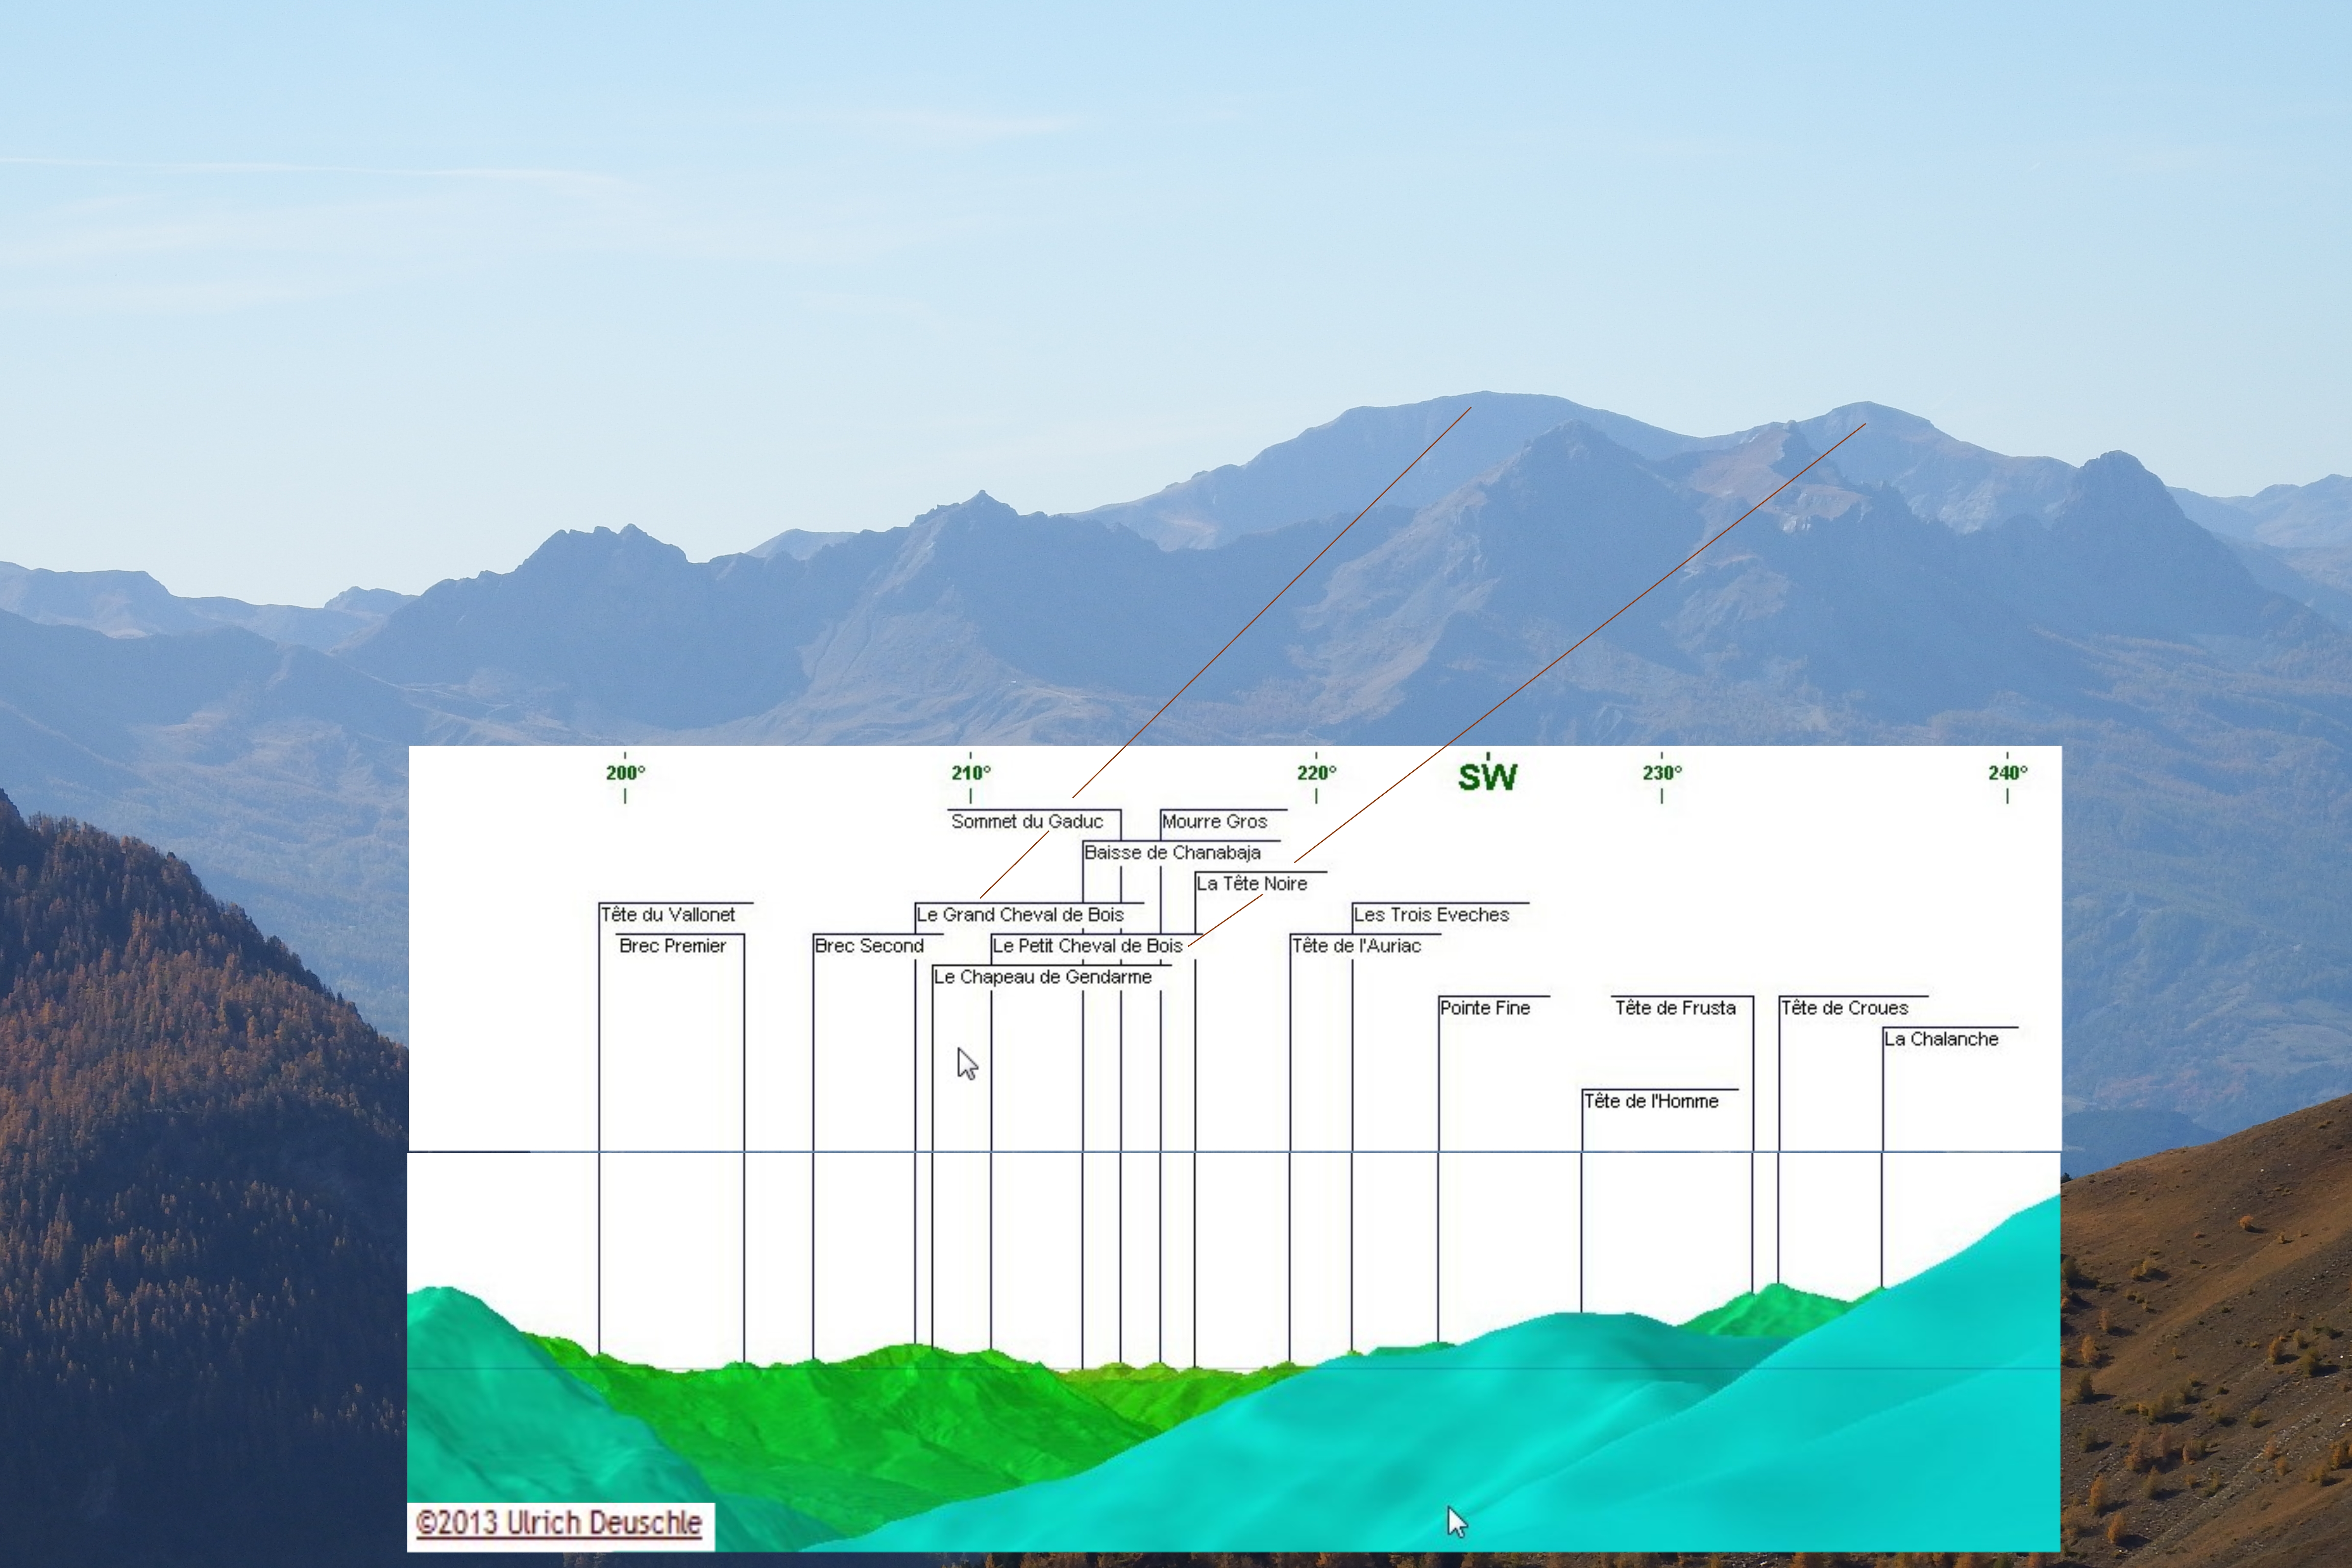The image size is (2352, 1568).
Task: Click the La Tête Noire label
Action: pos(1251,883)
